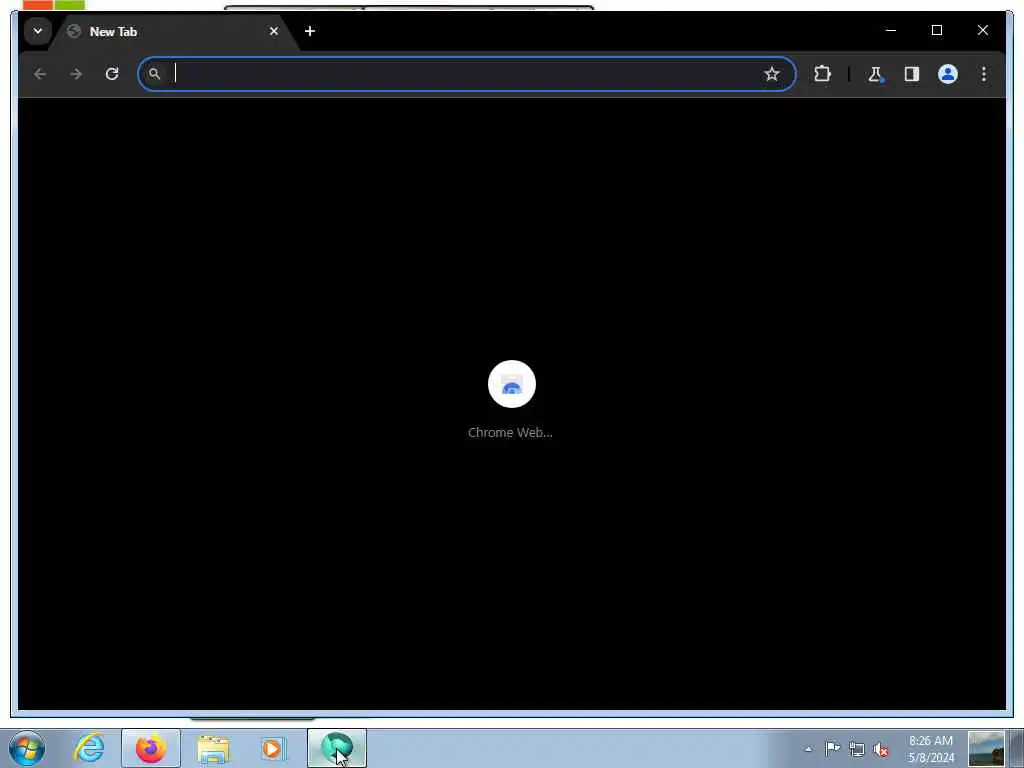This screenshot has height=768, width=1024.
Task: Reload the current page
Action: pyautogui.click(x=112, y=74)
